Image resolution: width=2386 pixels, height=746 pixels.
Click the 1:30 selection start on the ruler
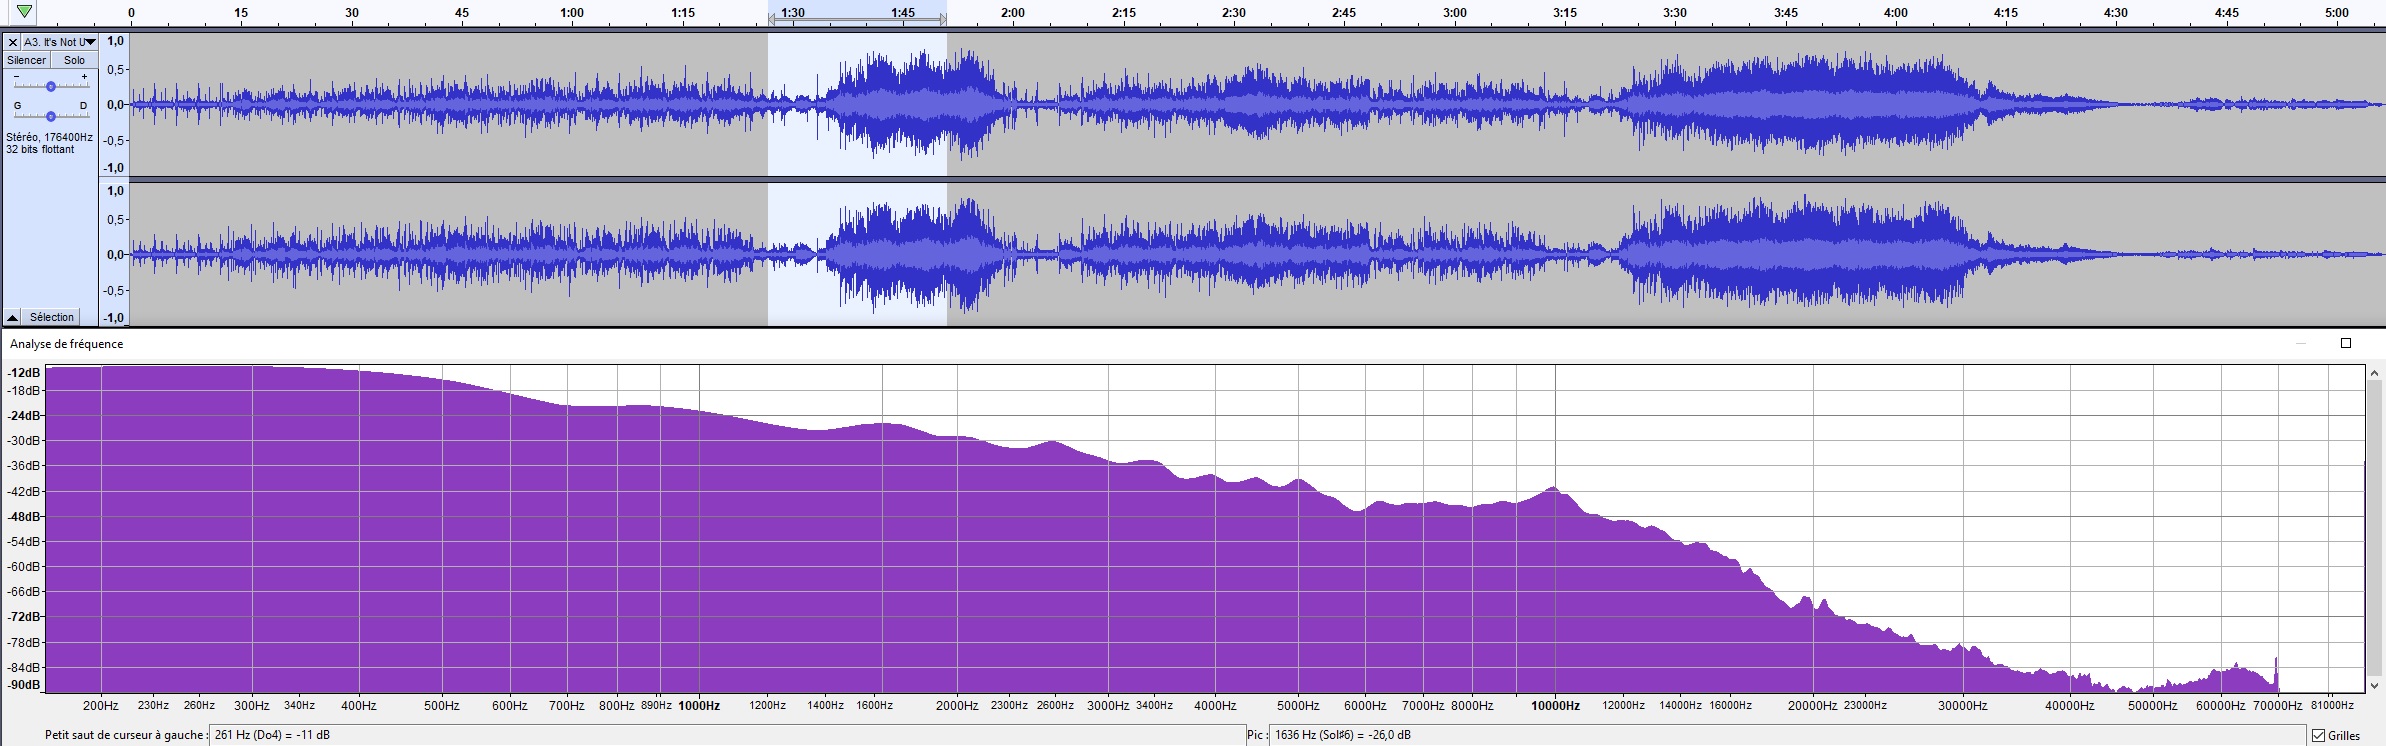(x=793, y=13)
